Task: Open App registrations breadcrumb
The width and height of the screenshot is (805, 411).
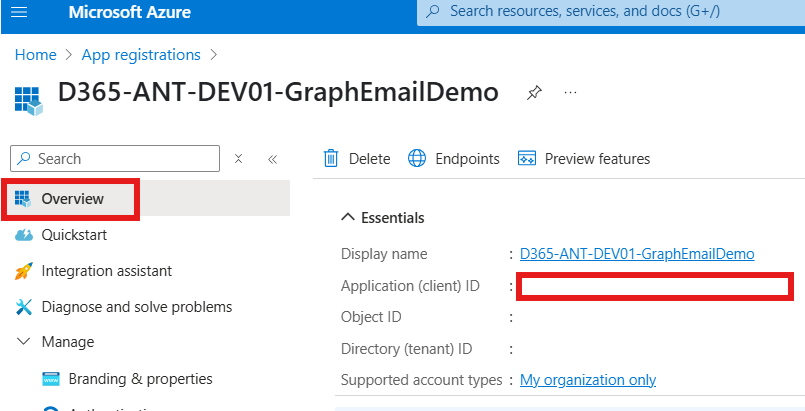Action: point(141,55)
